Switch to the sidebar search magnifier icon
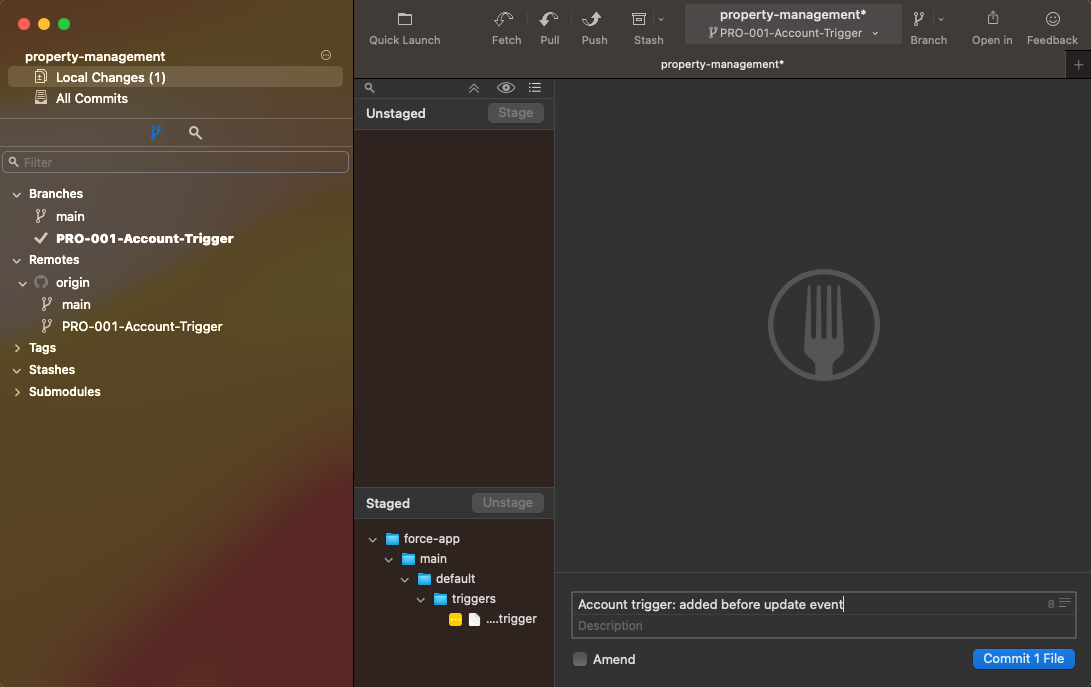 [196, 132]
